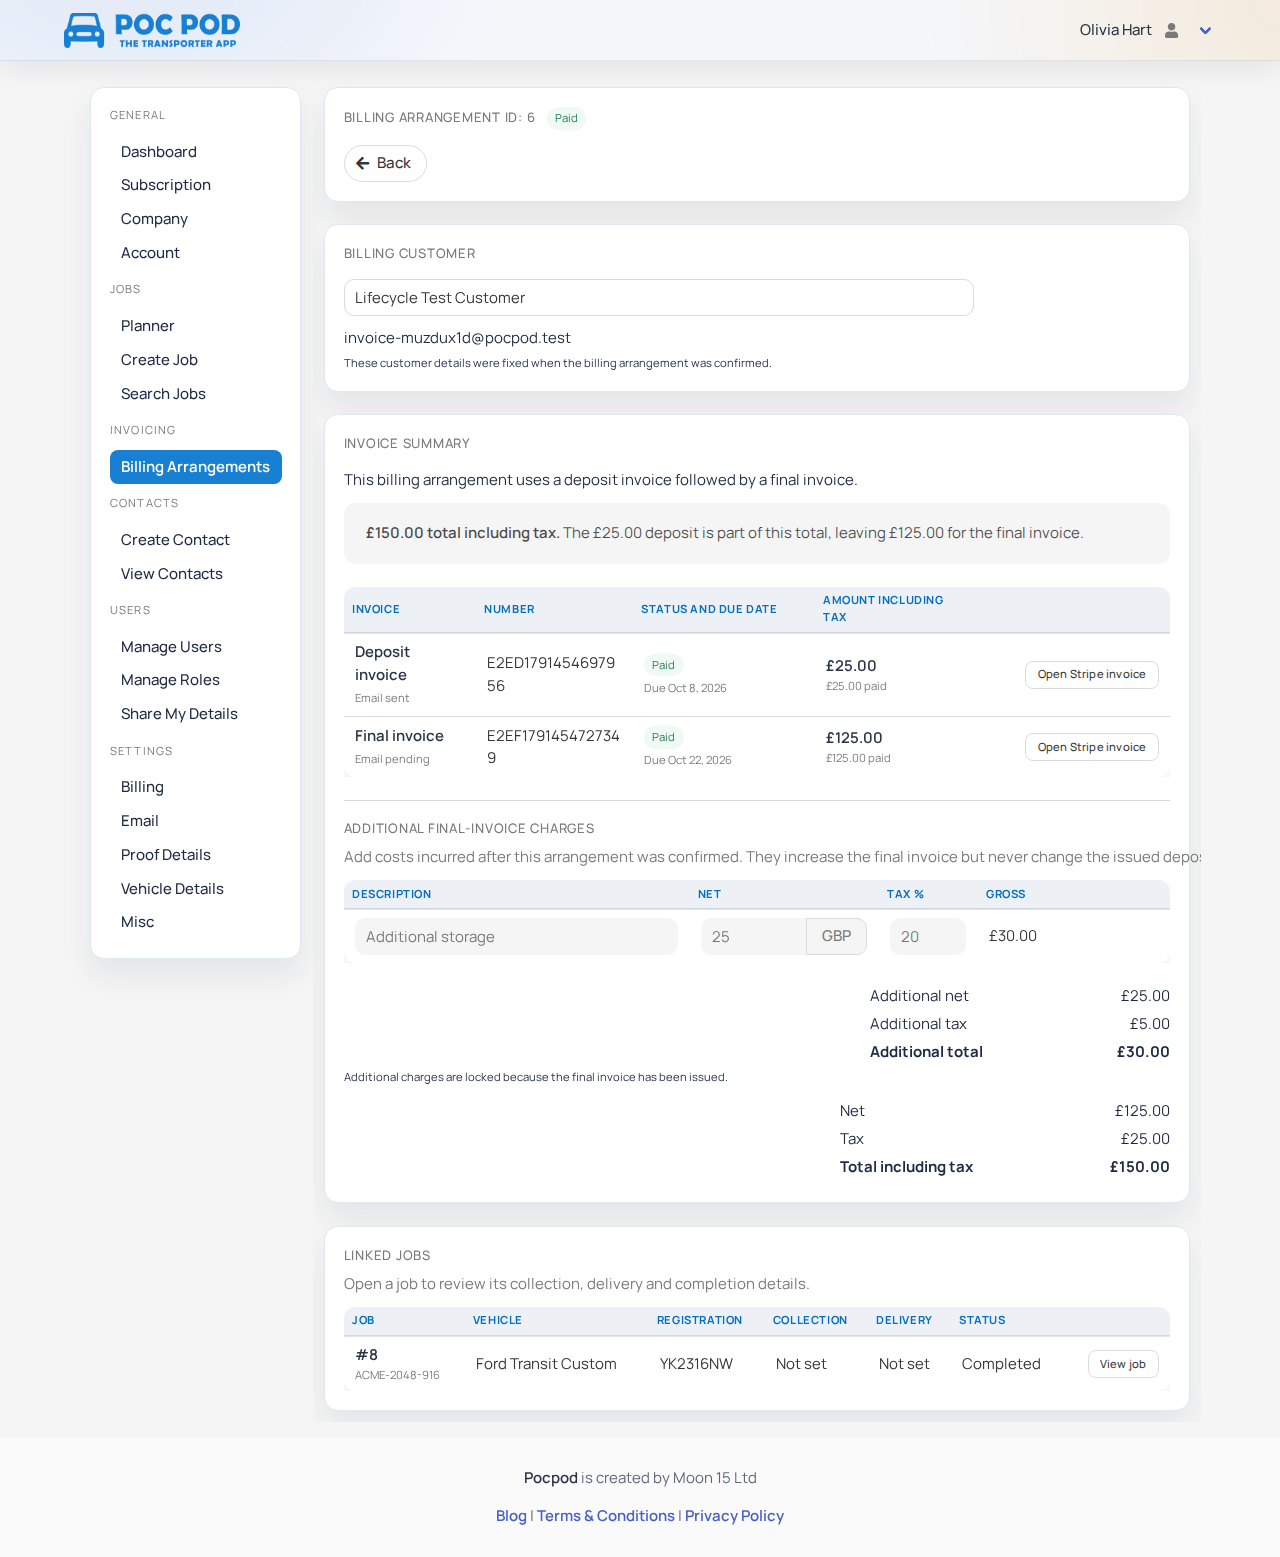Go to Subscription in sidebar

pyautogui.click(x=166, y=185)
